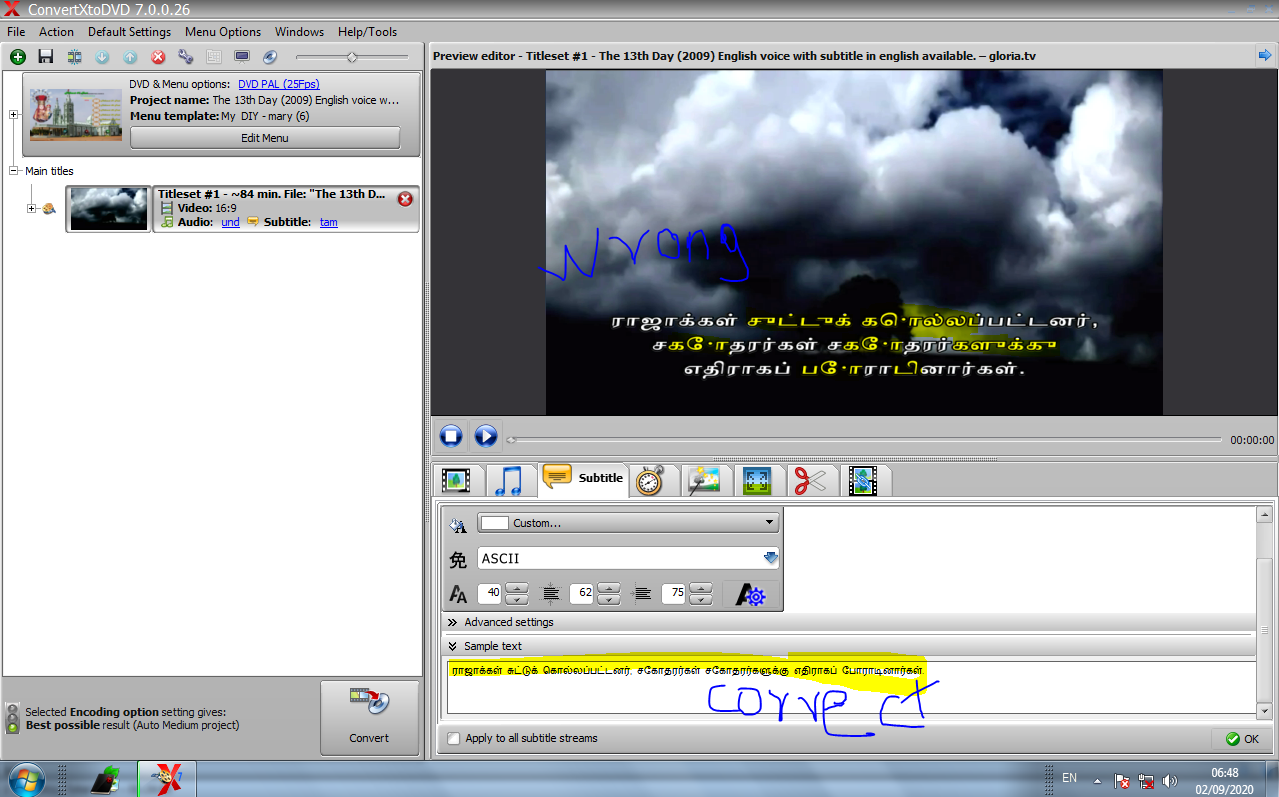
Task: Open the Windows Start menu
Action: pyautogui.click(x=26, y=779)
